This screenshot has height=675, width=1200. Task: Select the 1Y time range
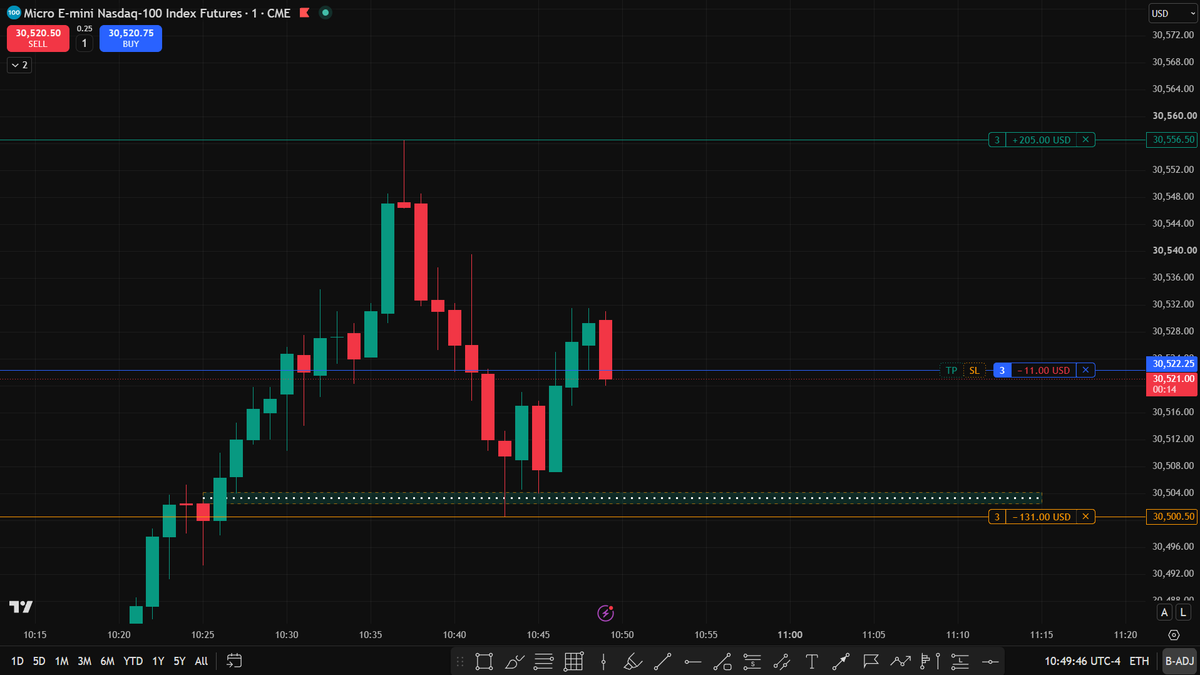[x=158, y=661]
